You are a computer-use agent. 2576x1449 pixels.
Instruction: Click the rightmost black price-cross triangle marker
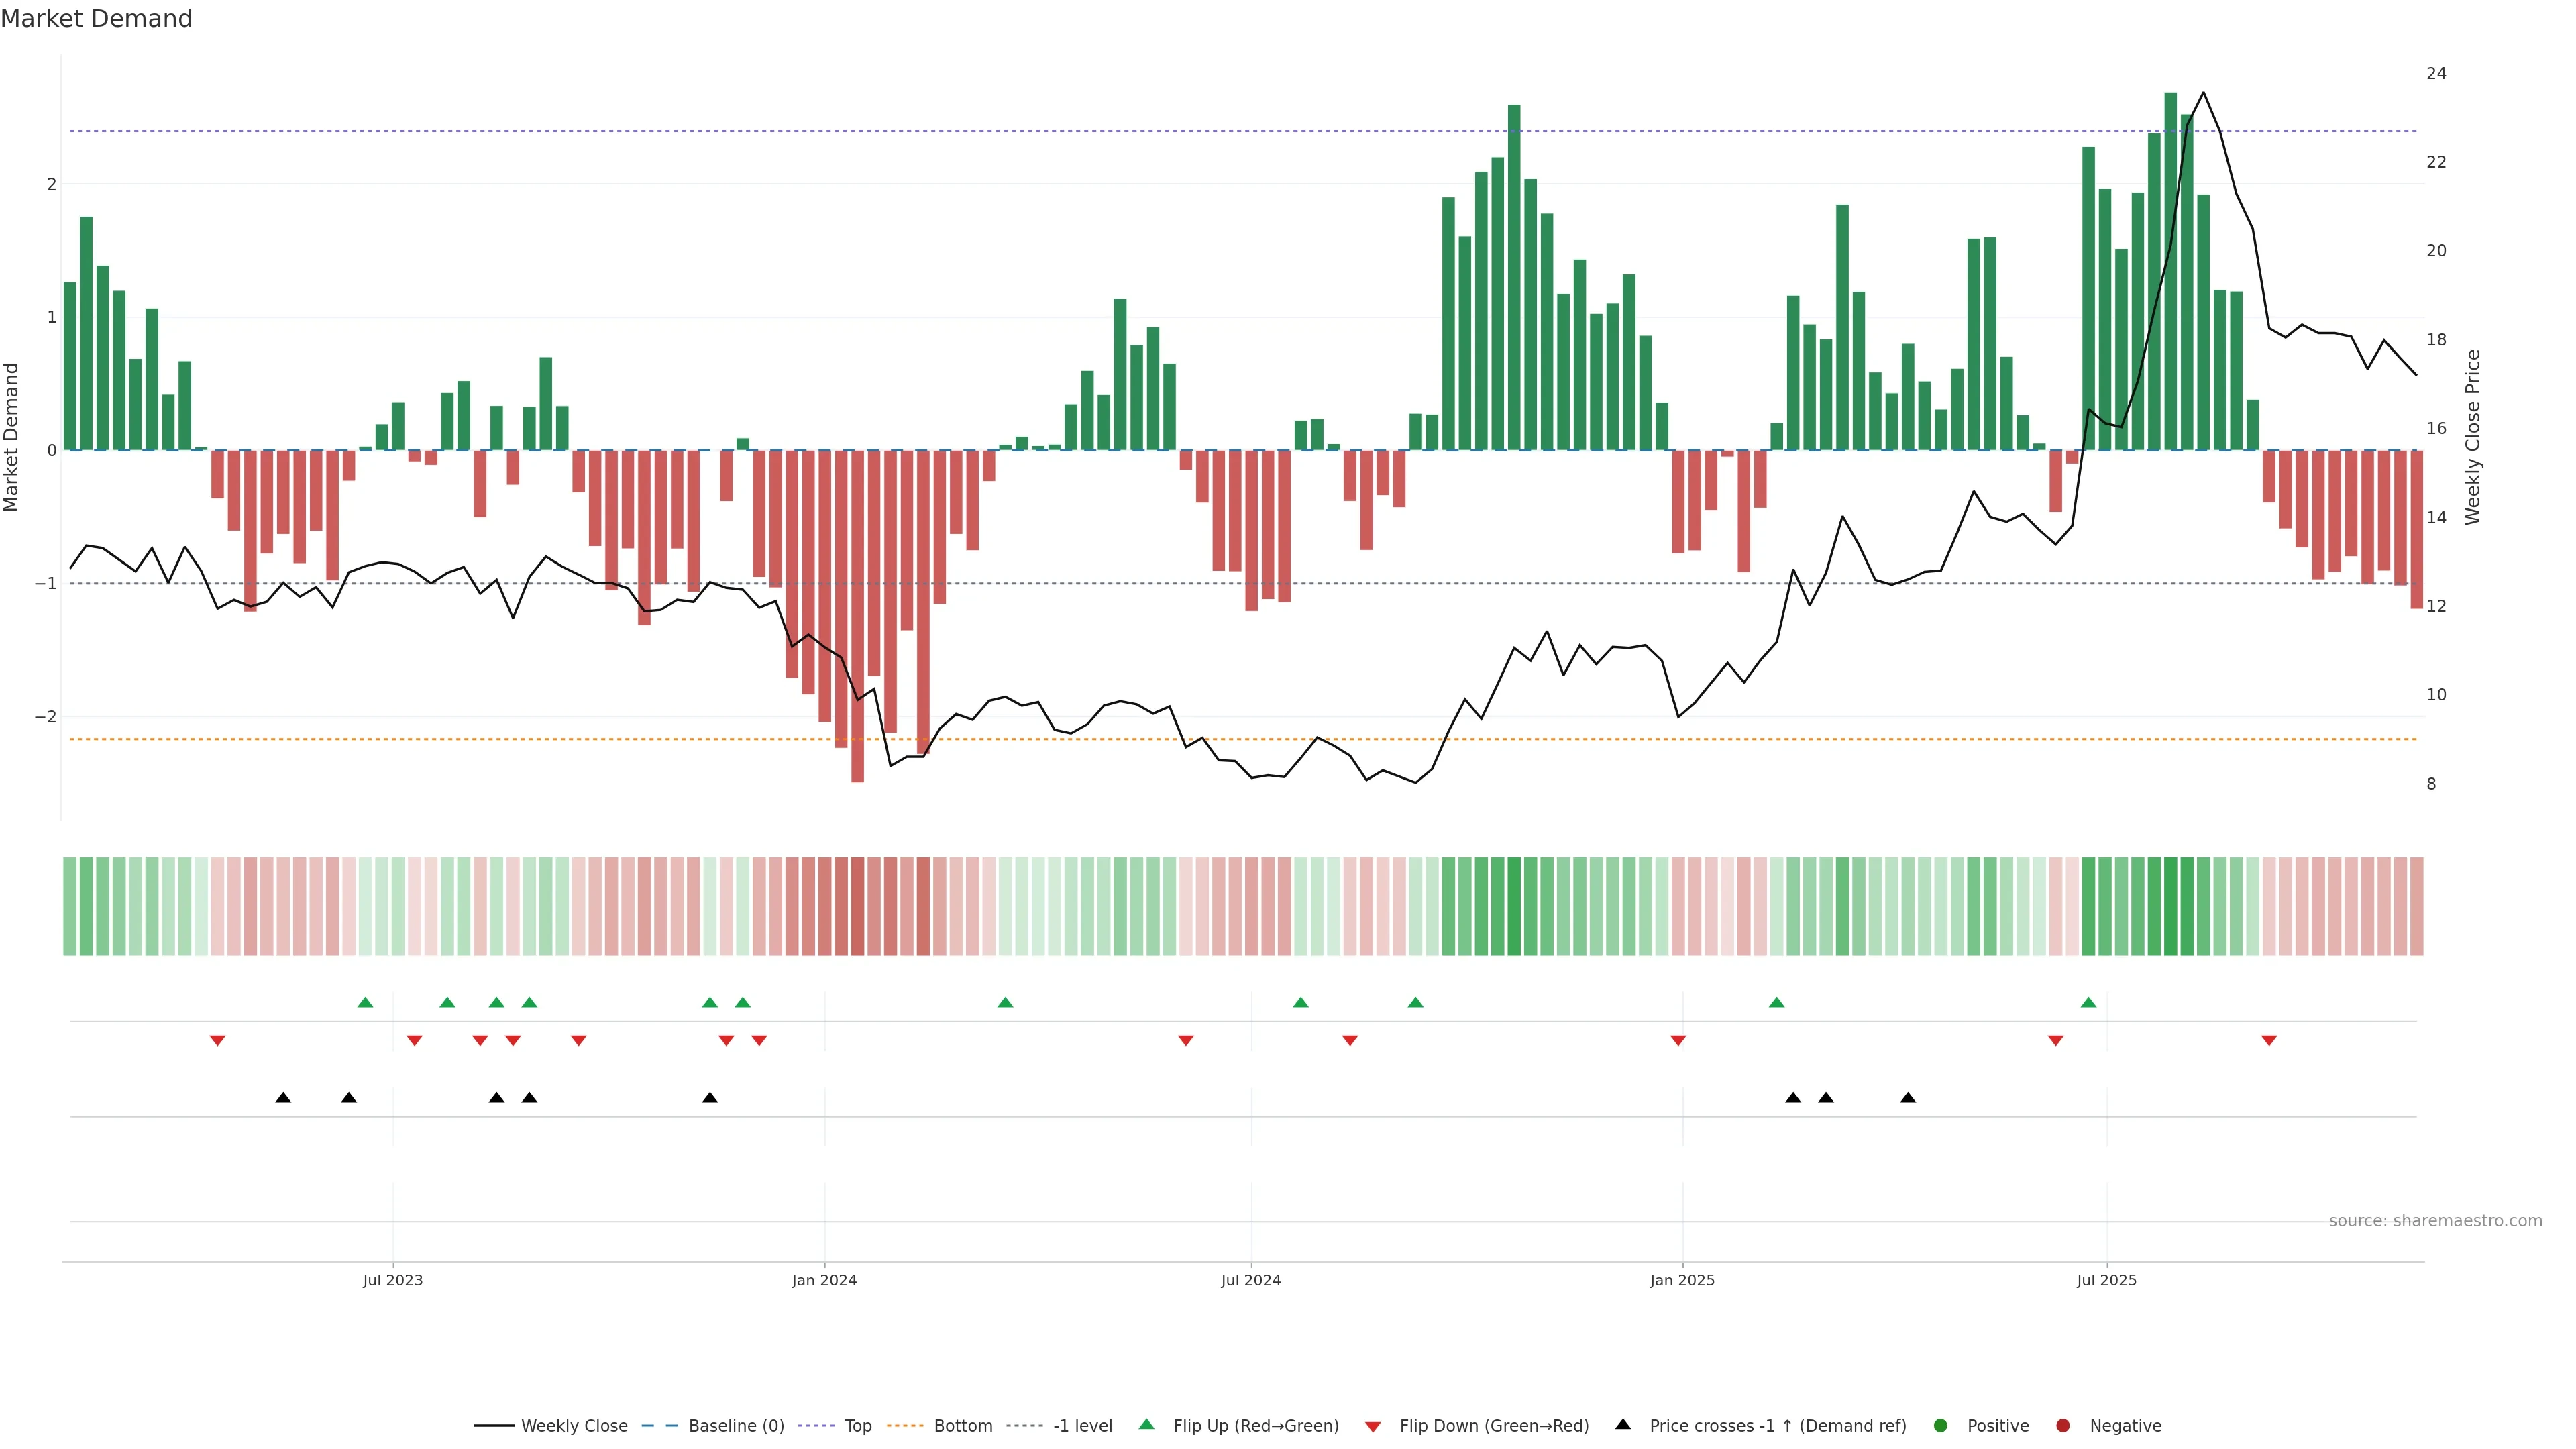pyautogui.click(x=1908, y=1098)
